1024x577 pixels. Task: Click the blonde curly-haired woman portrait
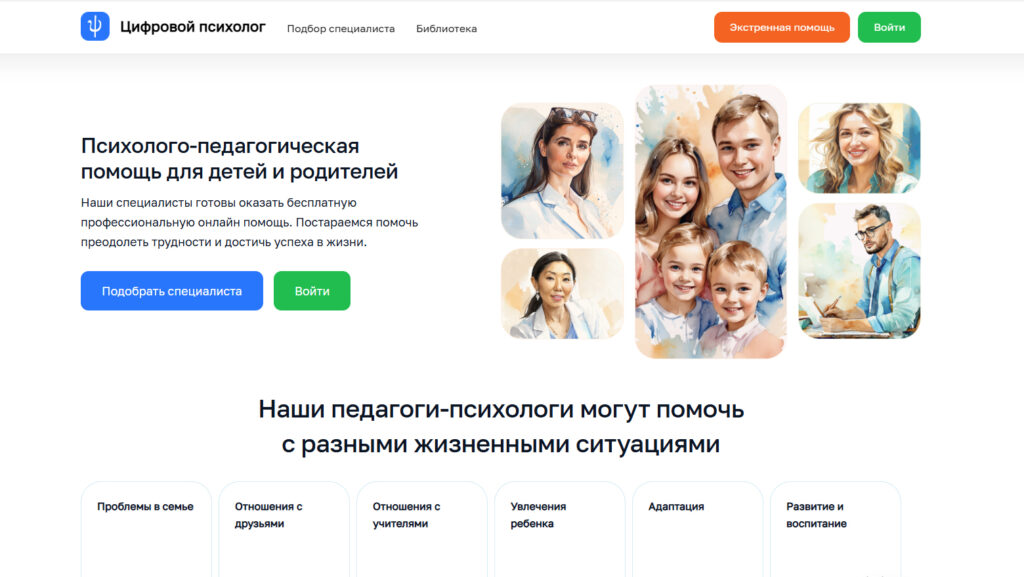pyautogui.click(x=859, y=148)
